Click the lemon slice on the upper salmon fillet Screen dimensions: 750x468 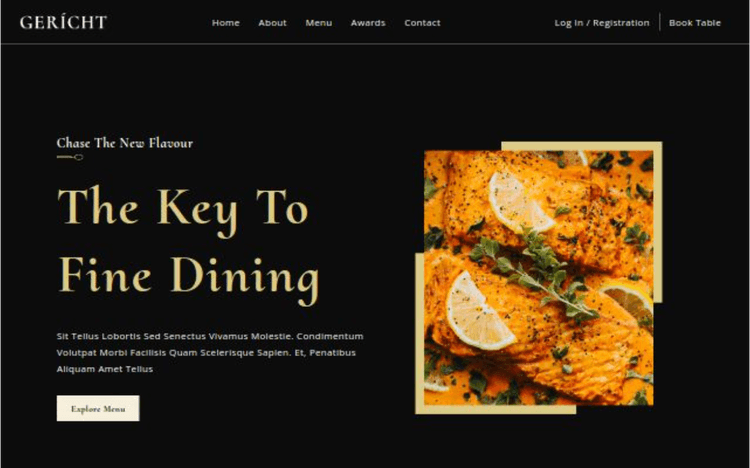(x=519, y=203)
